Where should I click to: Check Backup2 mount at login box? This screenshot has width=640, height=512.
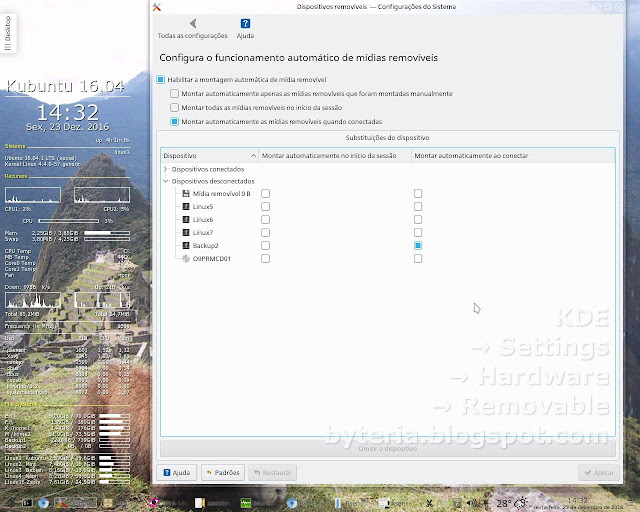265,245
